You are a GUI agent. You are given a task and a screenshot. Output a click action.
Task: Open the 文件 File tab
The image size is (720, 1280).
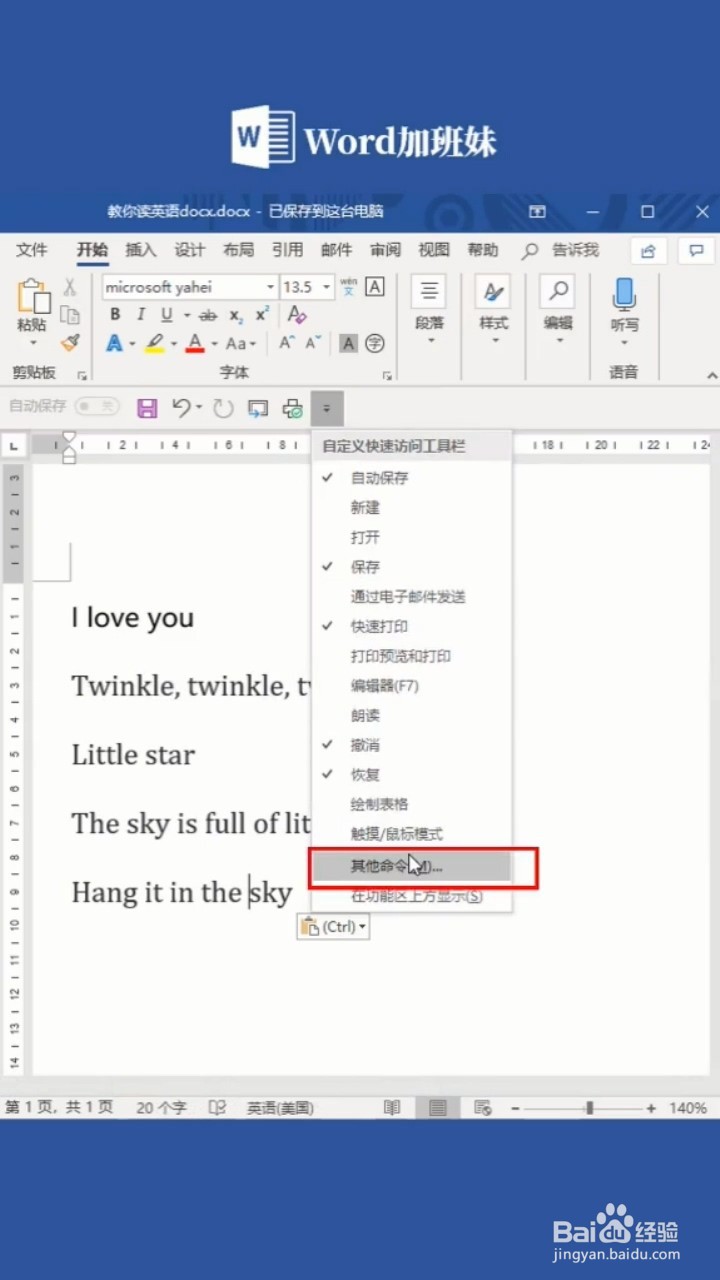pos(32,250)
